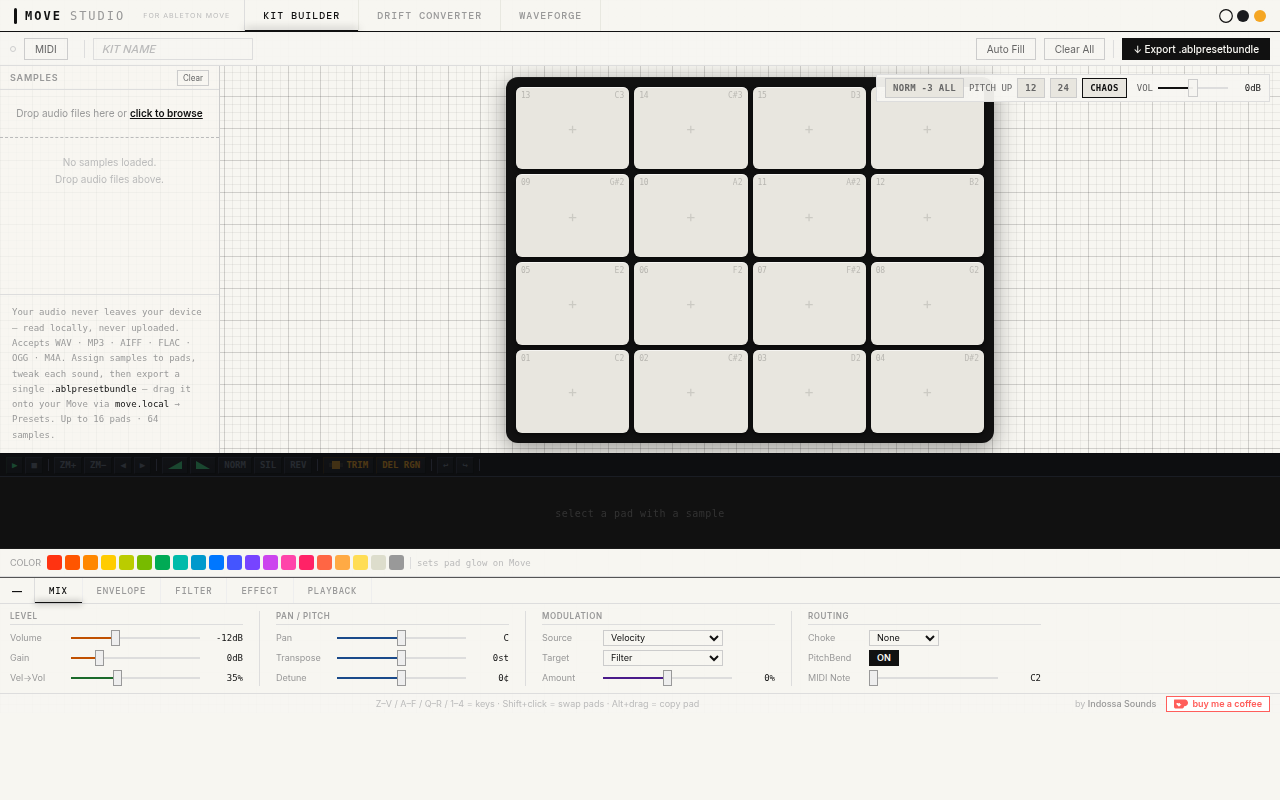Click the SIL silence button

pyautogui.click(x=268, y=465)
